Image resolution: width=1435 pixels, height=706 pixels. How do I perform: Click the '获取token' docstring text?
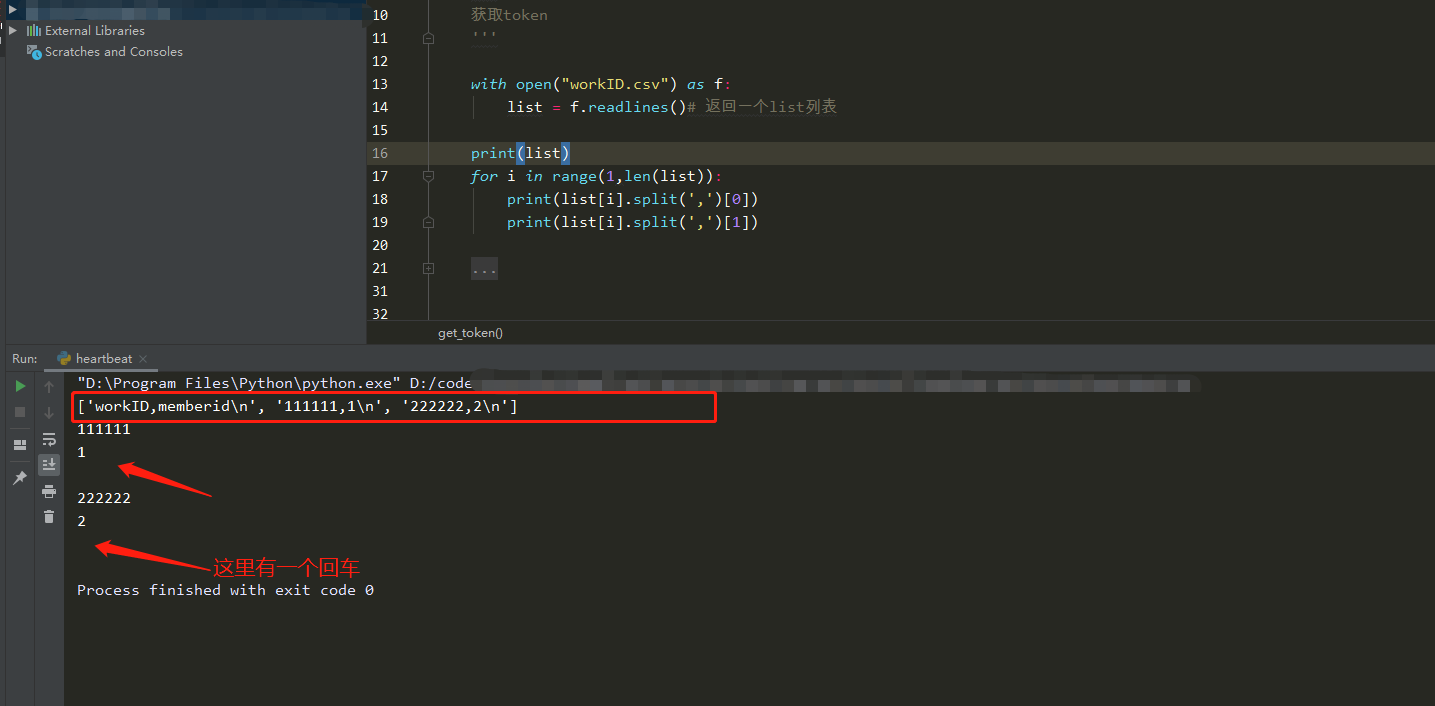click(x=509, y=15)
